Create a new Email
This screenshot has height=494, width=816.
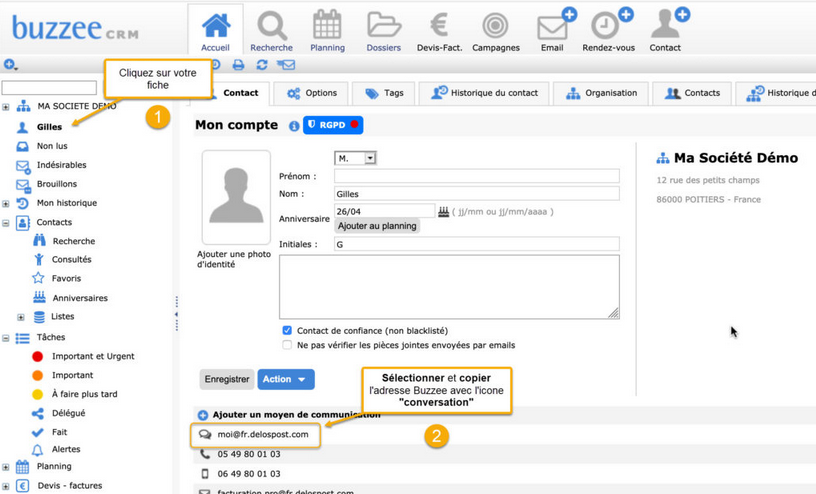(x=555, y=24)
